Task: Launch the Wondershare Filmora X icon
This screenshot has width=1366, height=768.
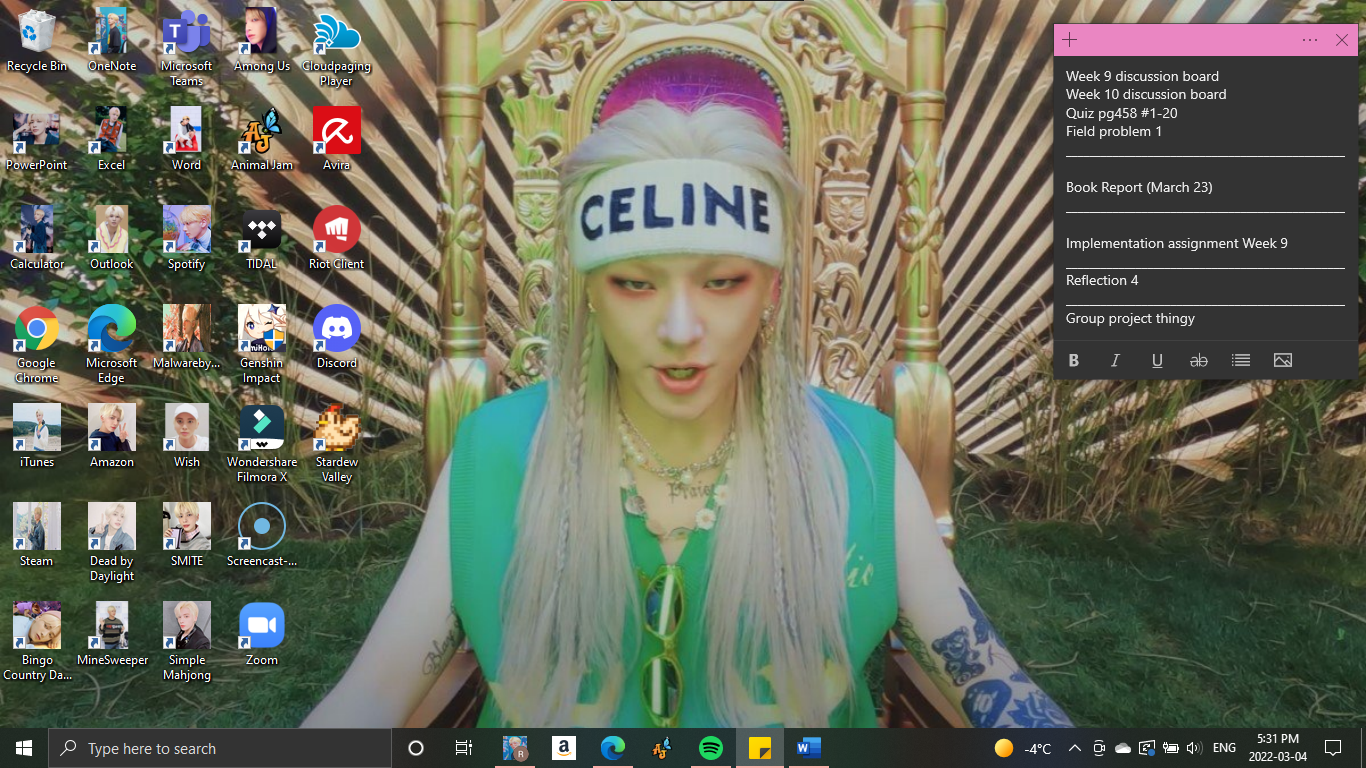Action: tap(262, 444)
